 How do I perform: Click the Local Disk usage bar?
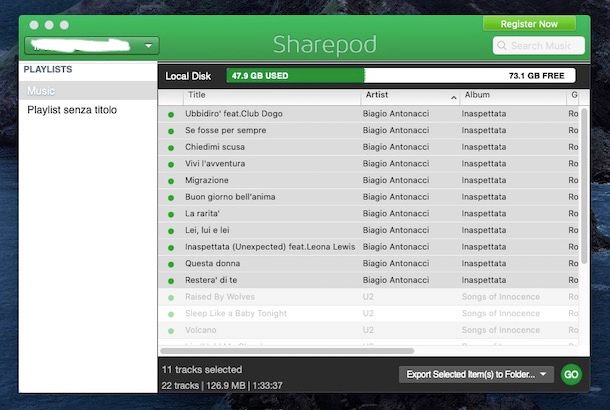pyautogui.click(x=401, y=76)
